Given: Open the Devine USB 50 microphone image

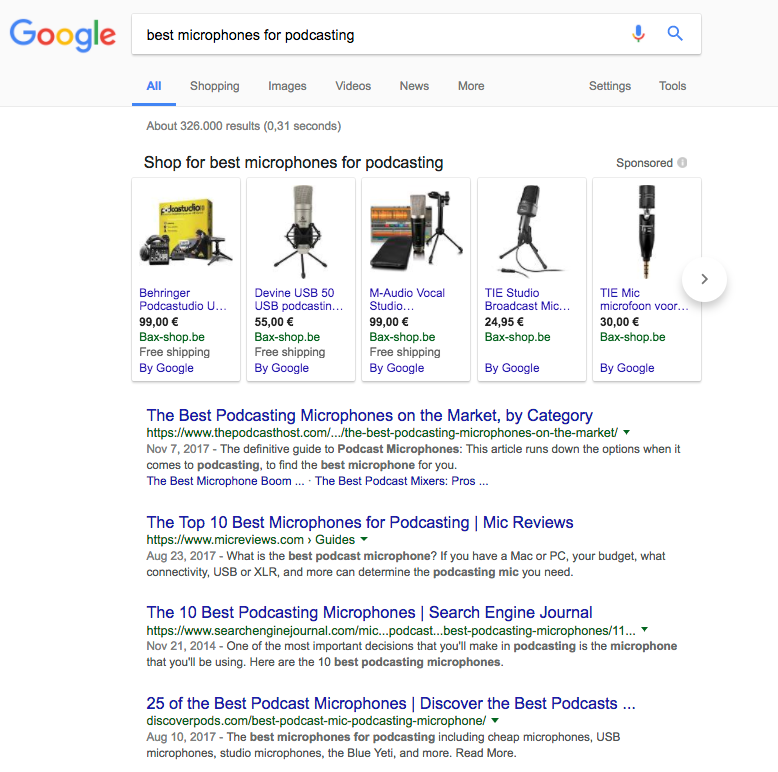Looking at the screenshot, I should click(x=301, y=232).
